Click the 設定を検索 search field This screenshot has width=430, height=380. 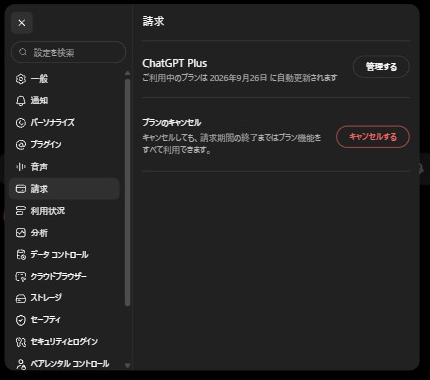point(69,52)
